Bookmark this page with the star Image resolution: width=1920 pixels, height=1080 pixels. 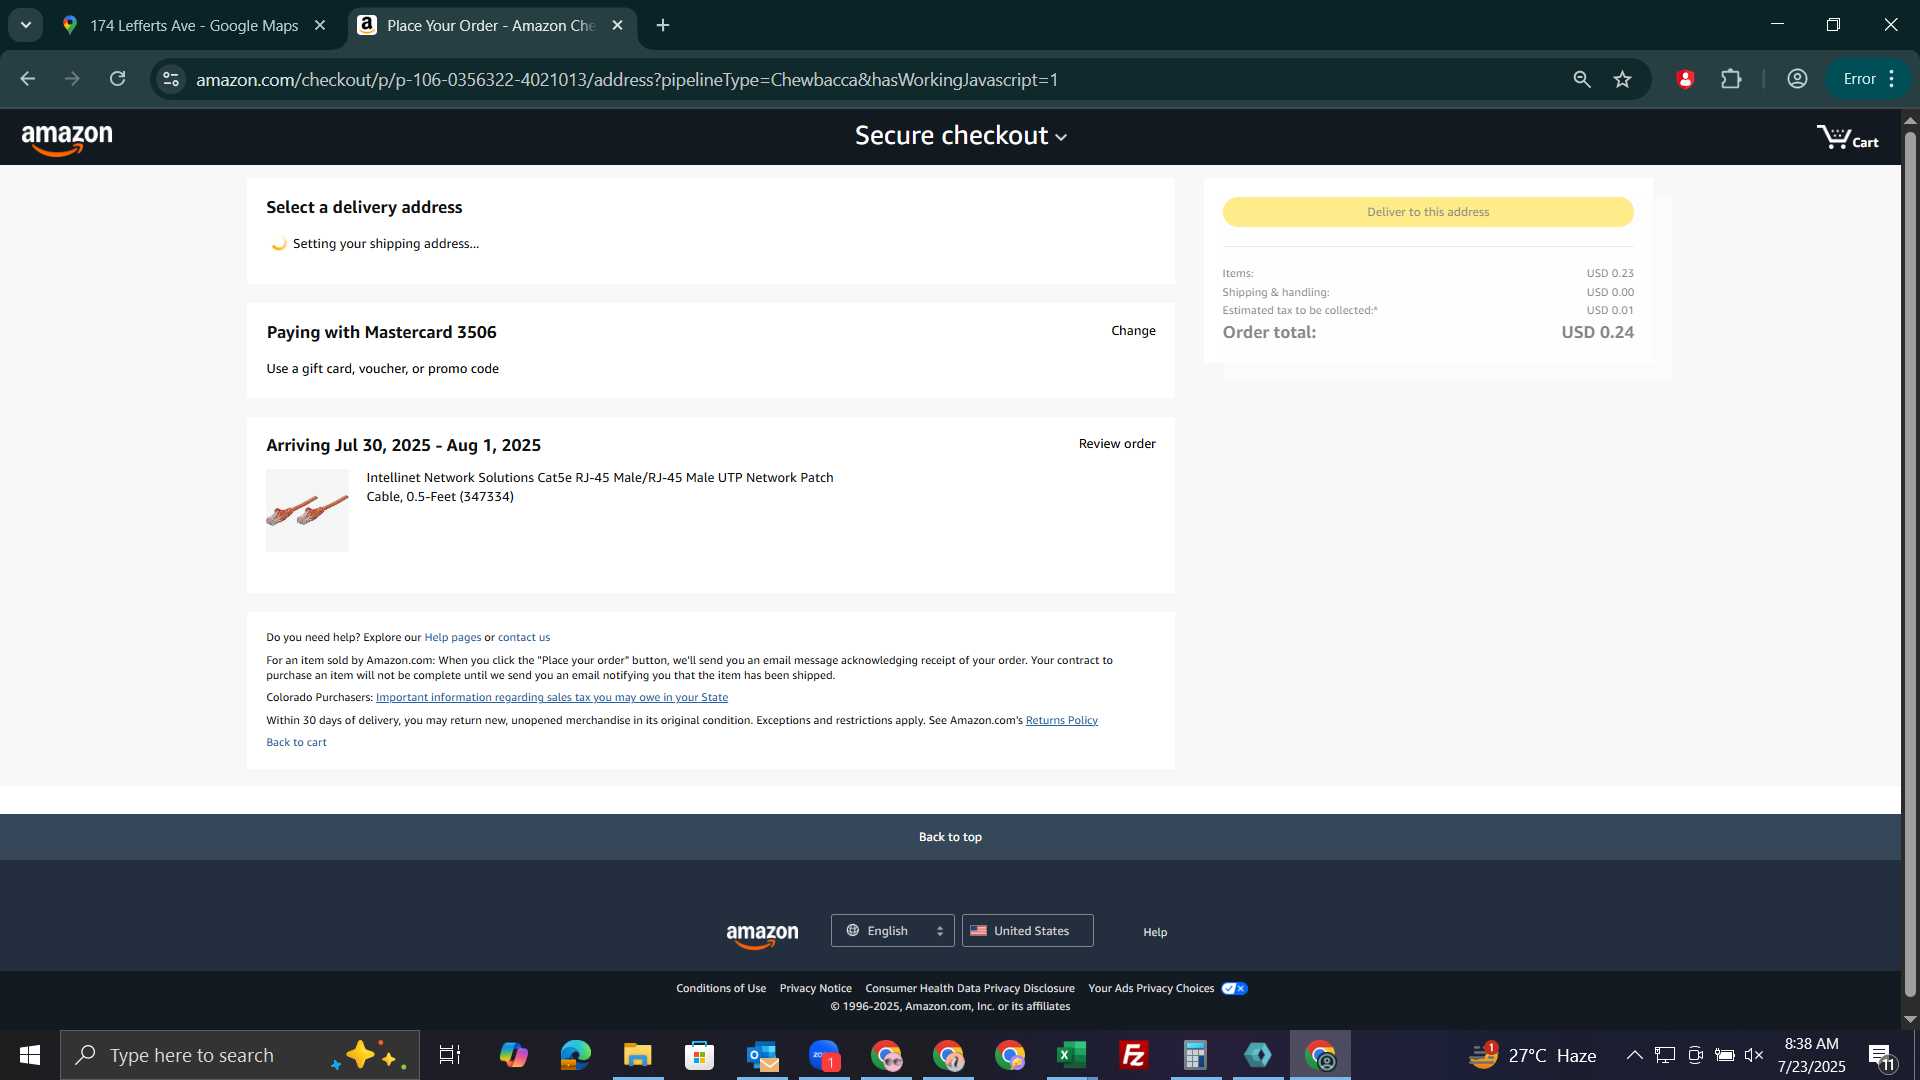point(1622,79)
